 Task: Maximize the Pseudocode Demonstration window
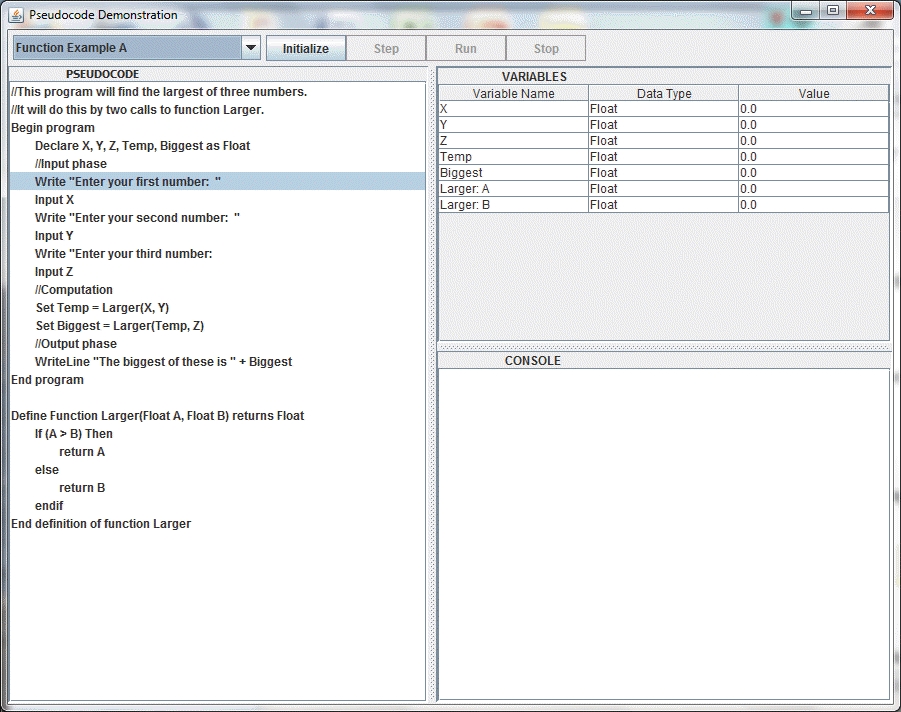pos(832,11)
